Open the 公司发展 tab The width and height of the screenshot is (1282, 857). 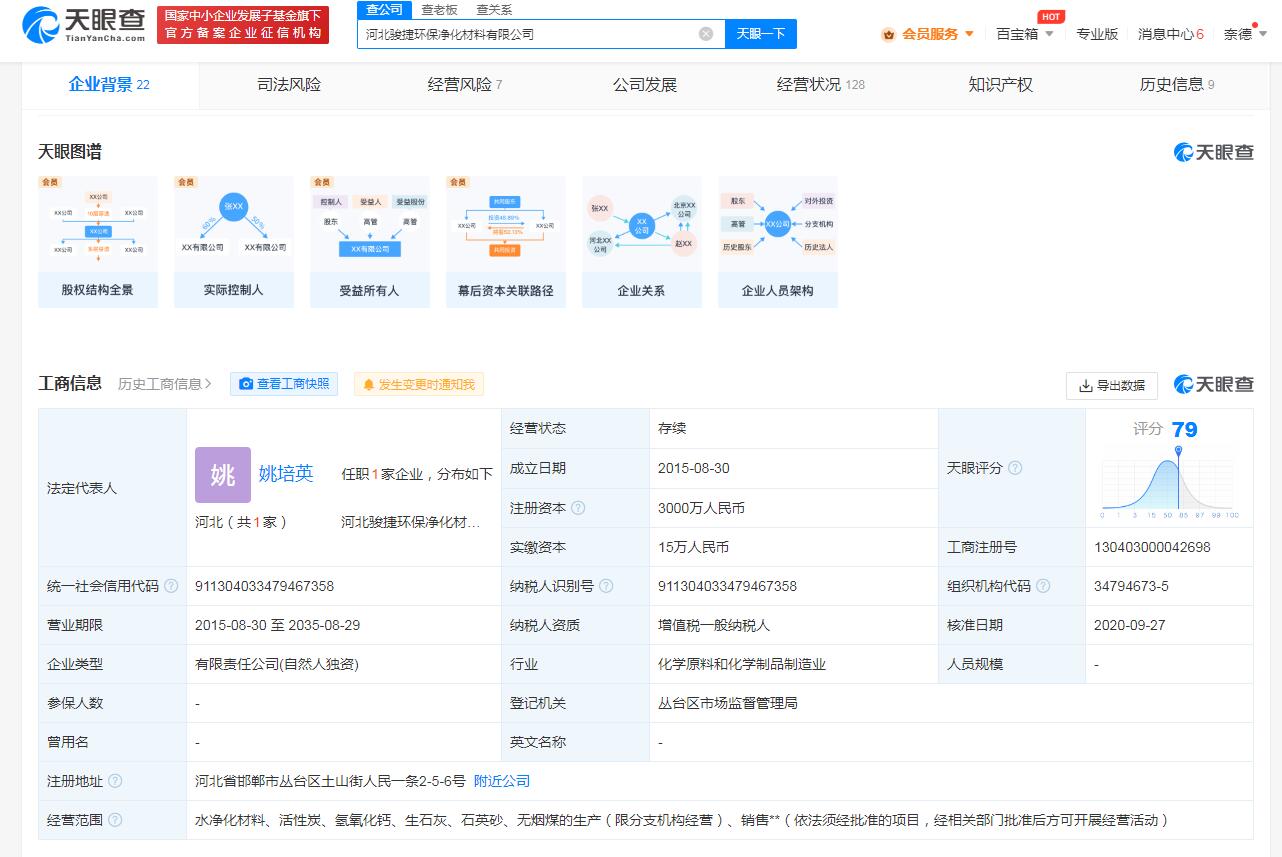coord(645,85)
